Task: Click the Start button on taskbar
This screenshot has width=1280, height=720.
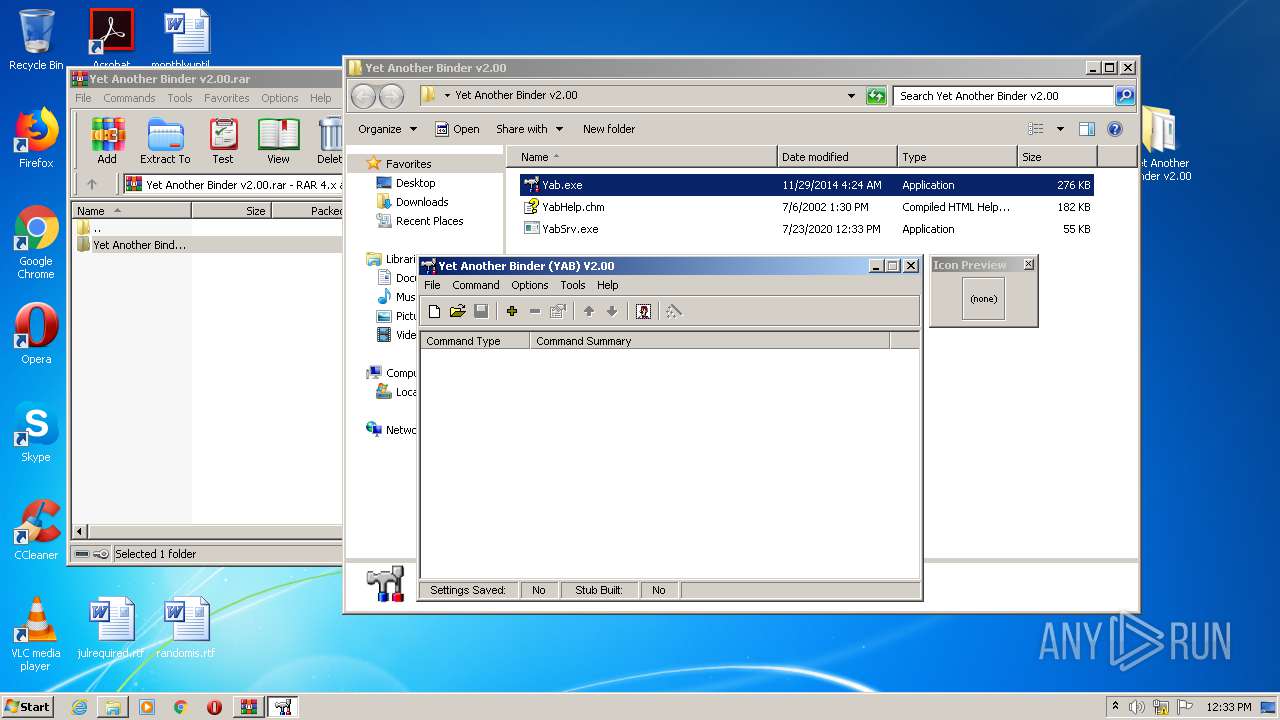Action: (27, 706)
